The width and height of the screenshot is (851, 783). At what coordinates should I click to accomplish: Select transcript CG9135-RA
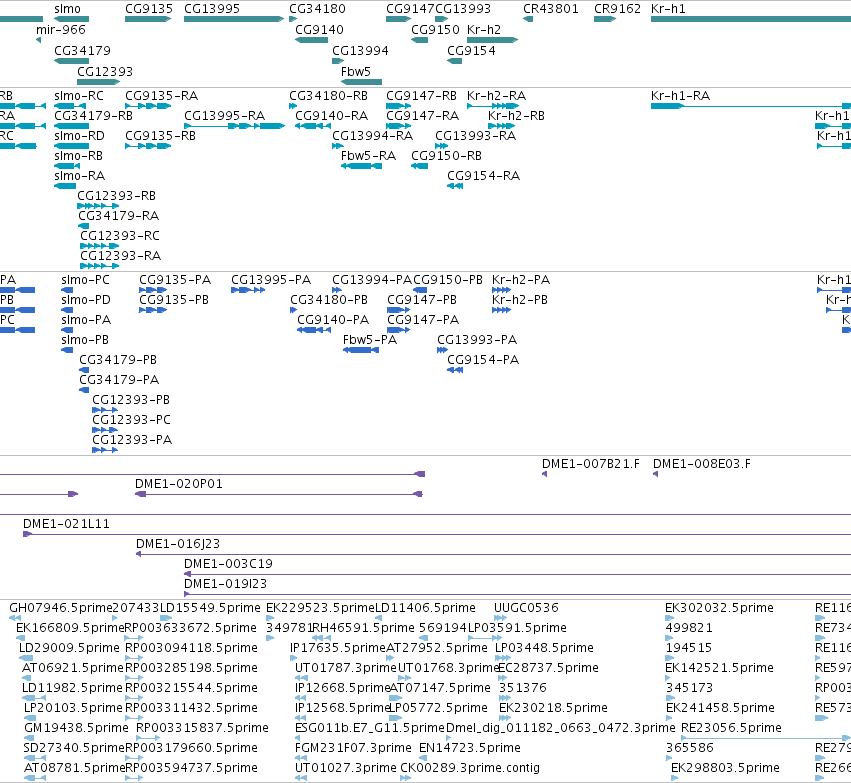(161, 96)
